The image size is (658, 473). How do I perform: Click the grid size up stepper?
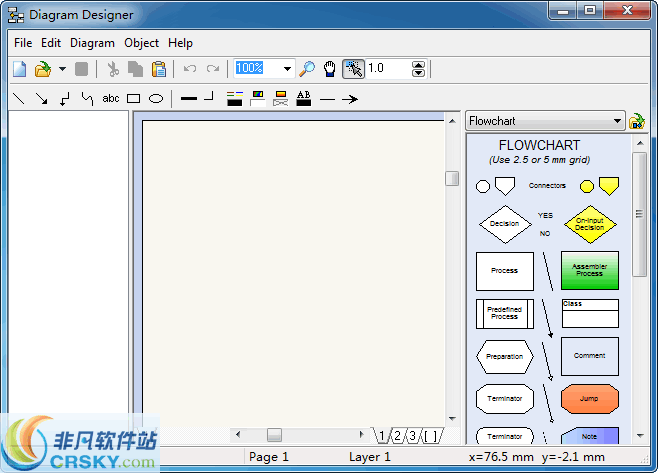tap(418, 65)
